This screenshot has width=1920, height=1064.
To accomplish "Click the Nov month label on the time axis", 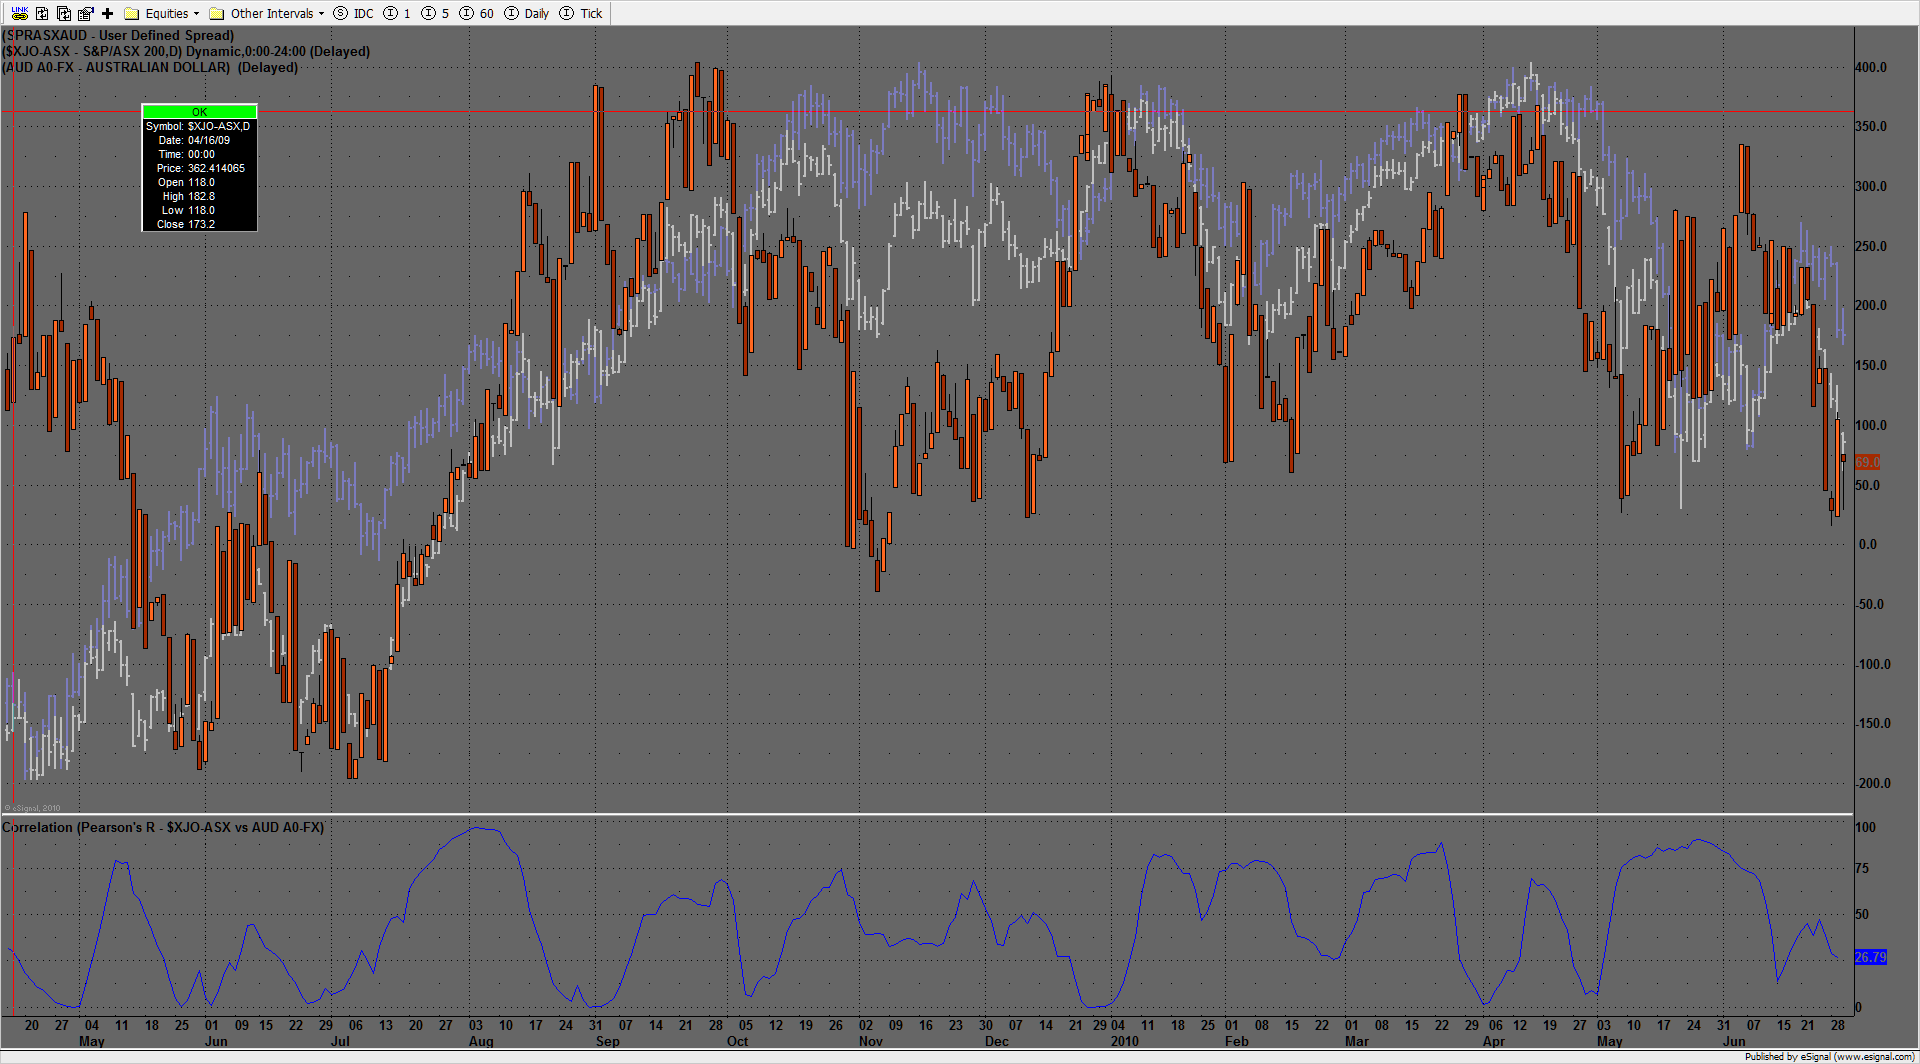I will (x=871, y=1041).
